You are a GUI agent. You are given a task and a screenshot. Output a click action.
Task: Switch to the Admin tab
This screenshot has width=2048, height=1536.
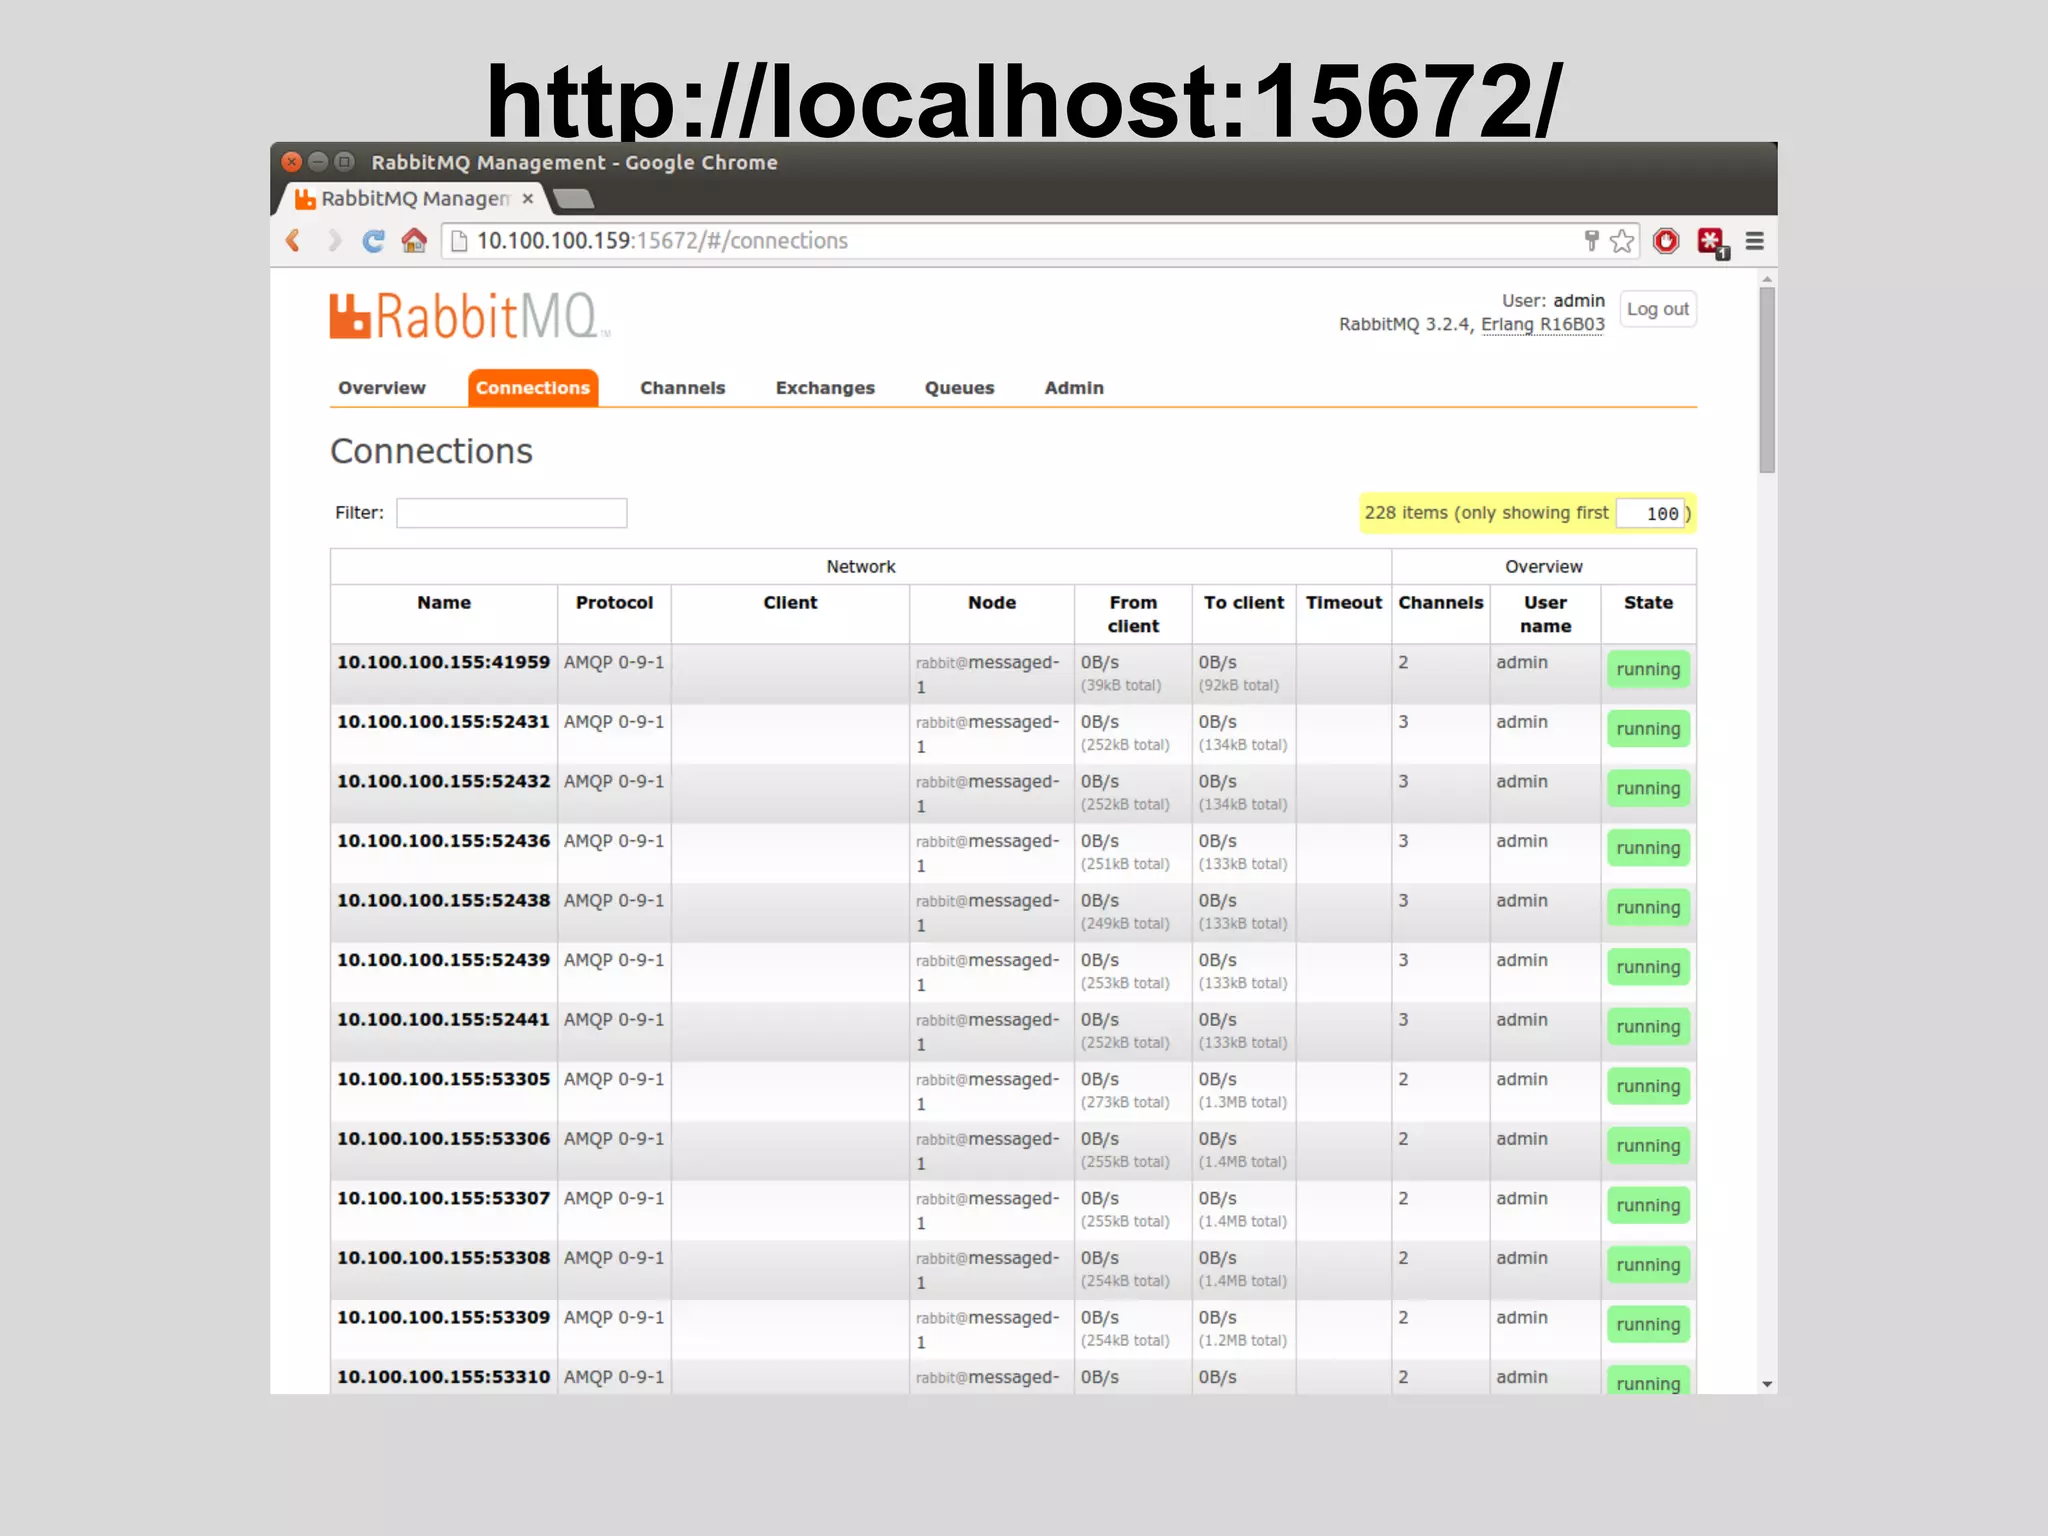tap(1074, 388)
